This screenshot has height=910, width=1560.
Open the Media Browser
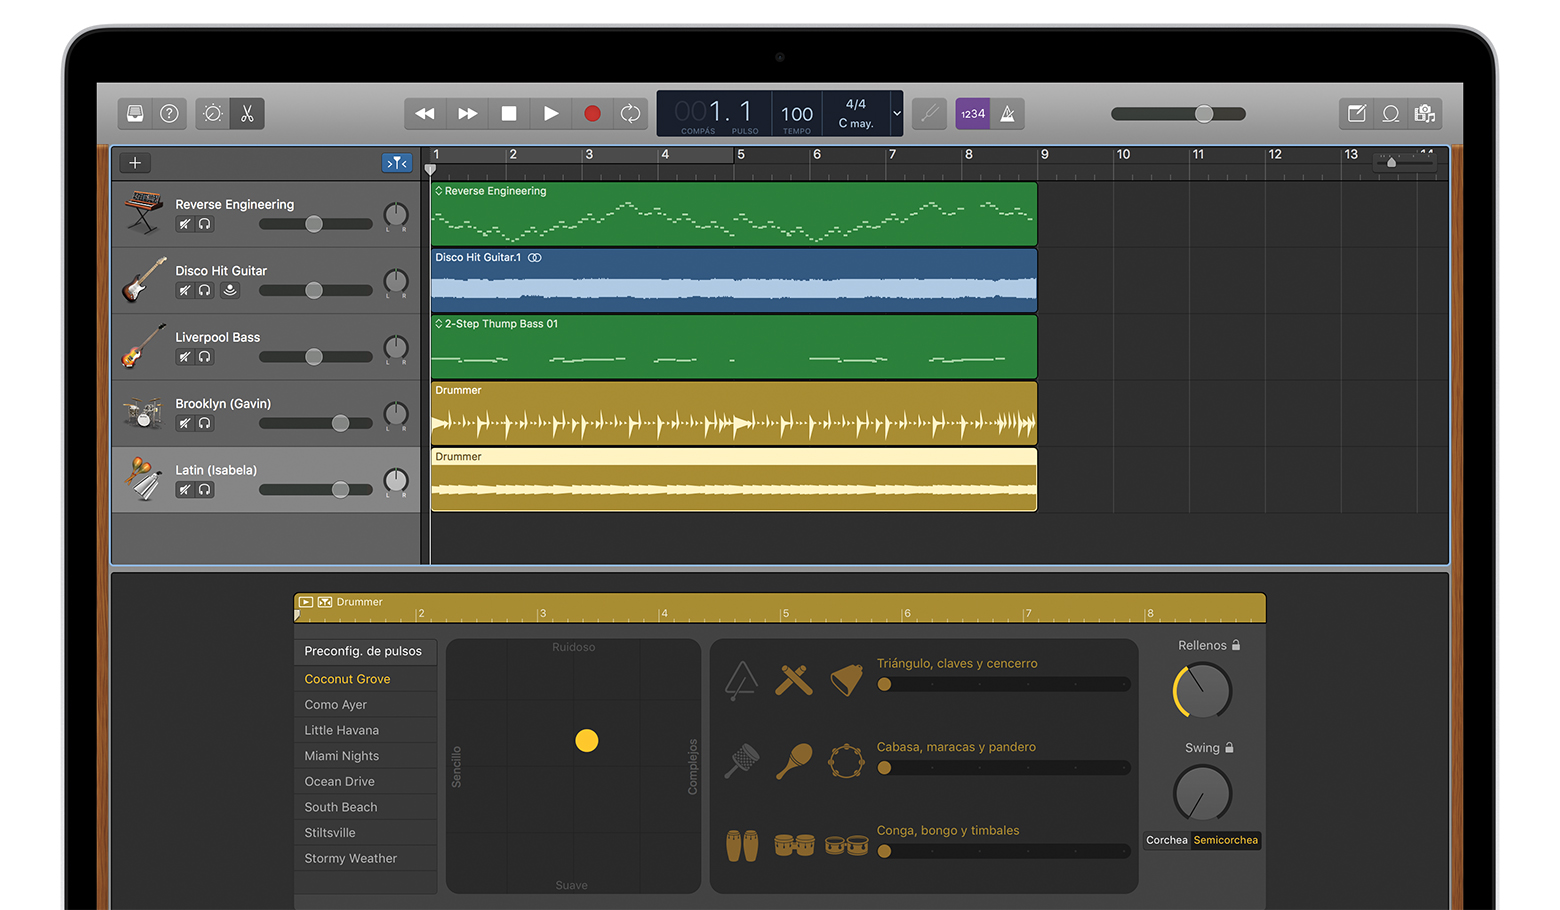click(x=1425, y=114)
